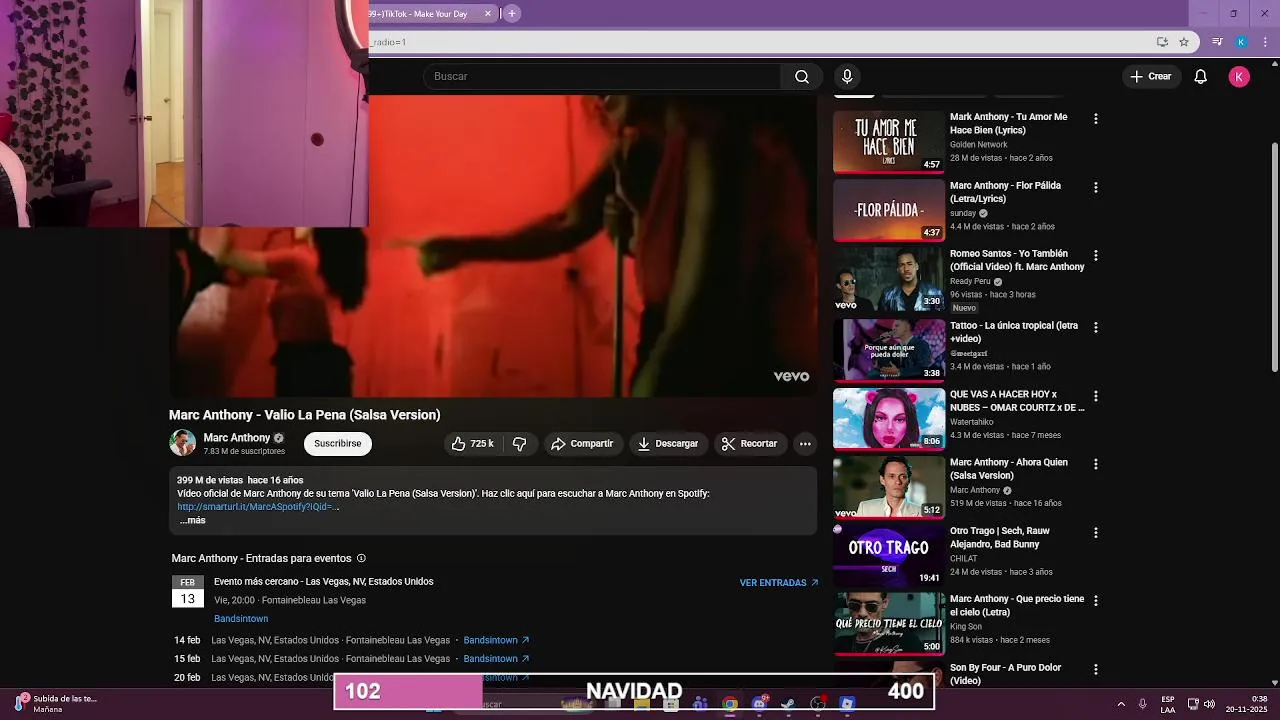Subscribe with the Suscribirse button
The width and height of the screenshot is (1280, 720).
click(x=338, y=444)
